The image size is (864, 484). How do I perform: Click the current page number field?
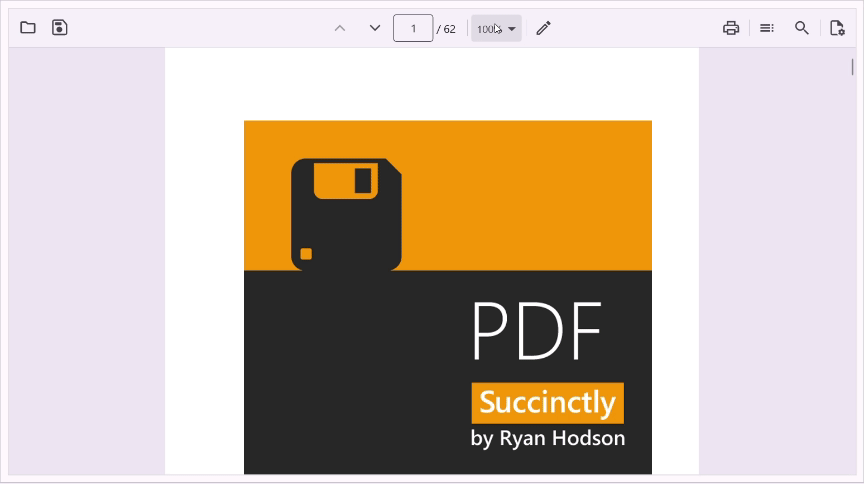click(413, 28)
